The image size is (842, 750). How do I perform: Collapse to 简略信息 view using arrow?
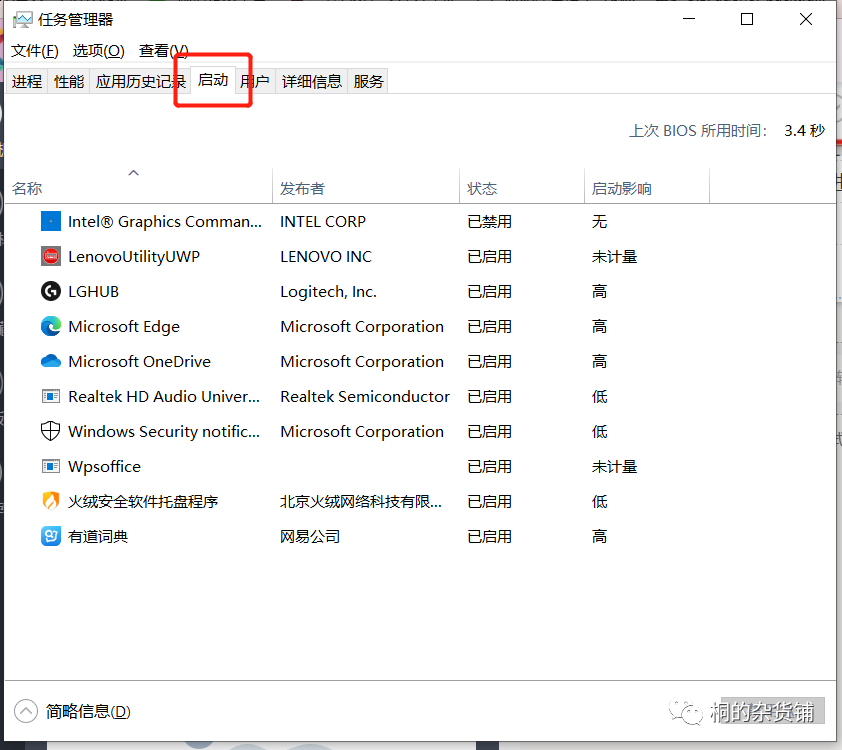point(27,711)
